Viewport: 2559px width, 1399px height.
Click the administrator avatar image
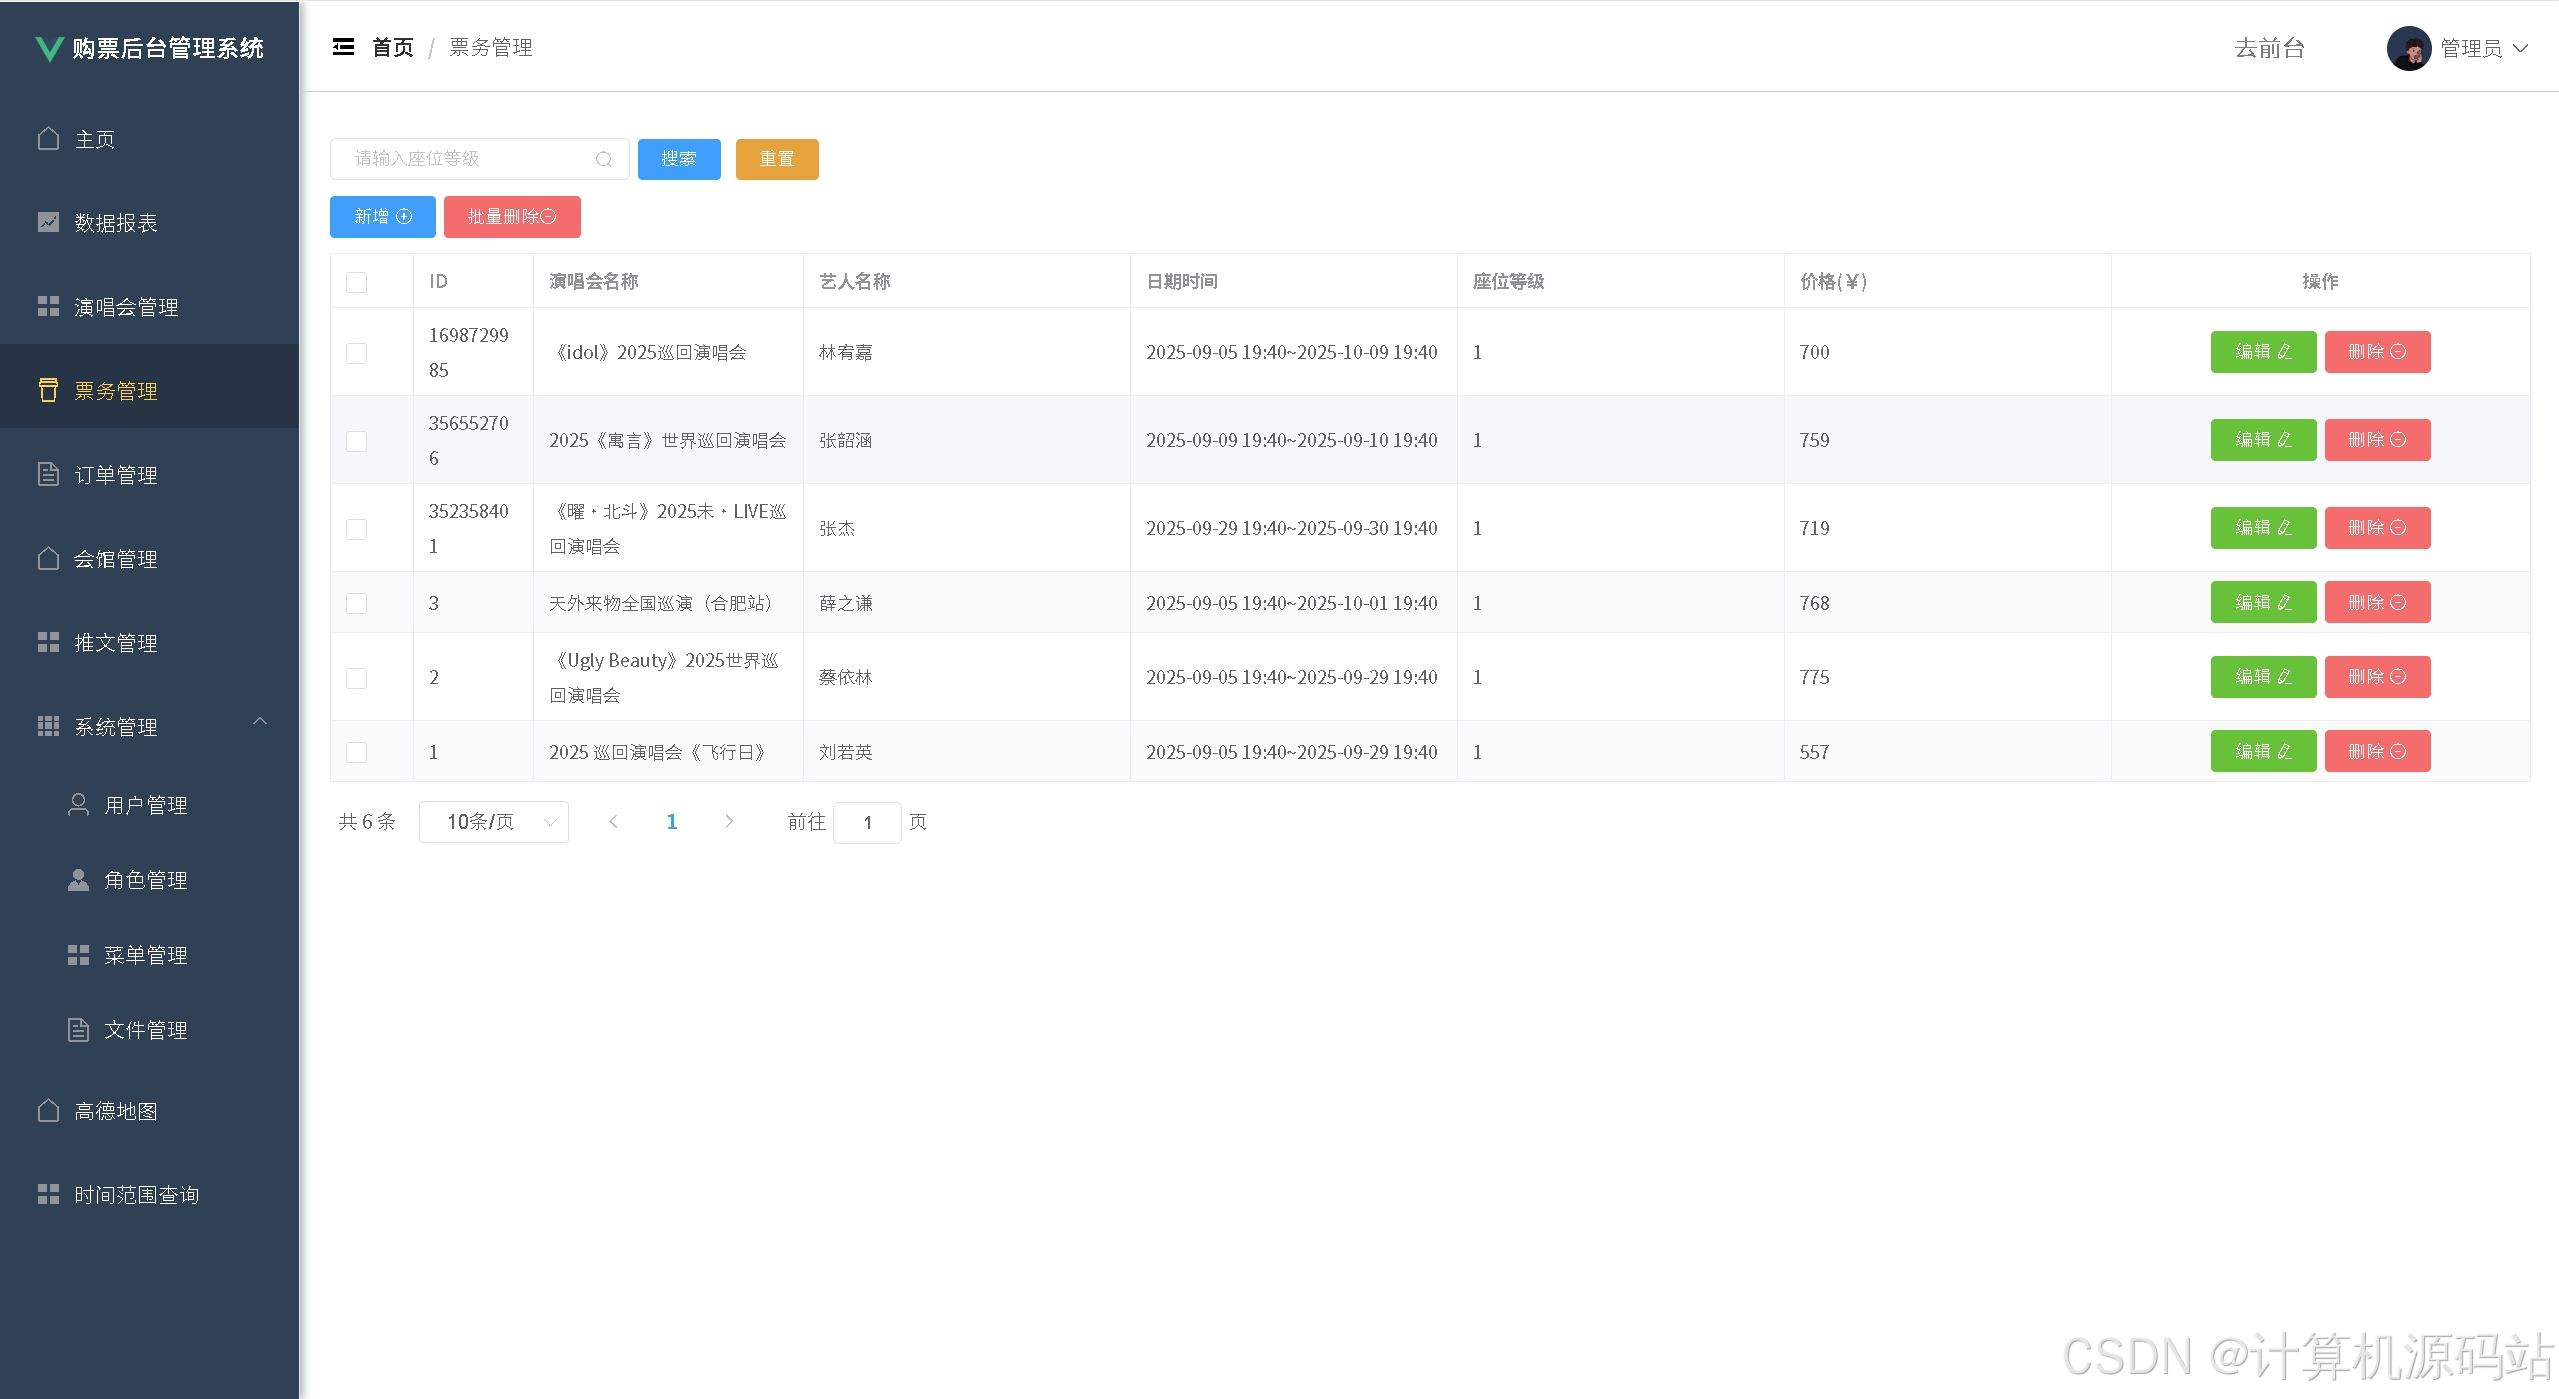[x=2409, y=48]
